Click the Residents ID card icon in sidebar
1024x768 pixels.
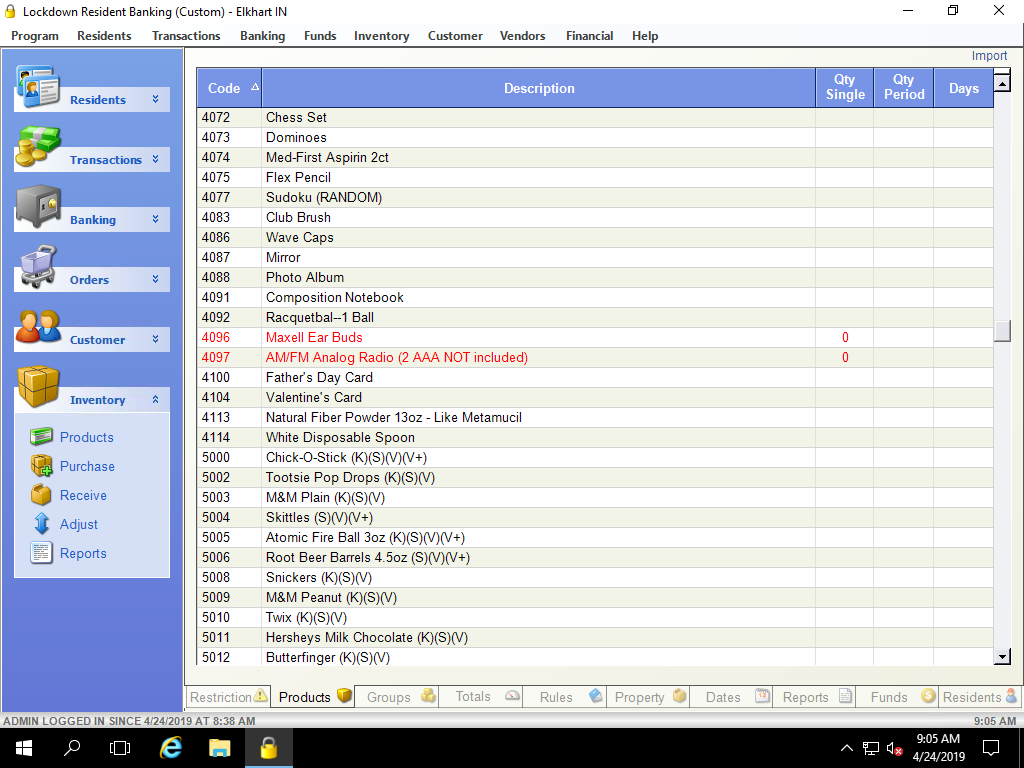coord(38,86)
